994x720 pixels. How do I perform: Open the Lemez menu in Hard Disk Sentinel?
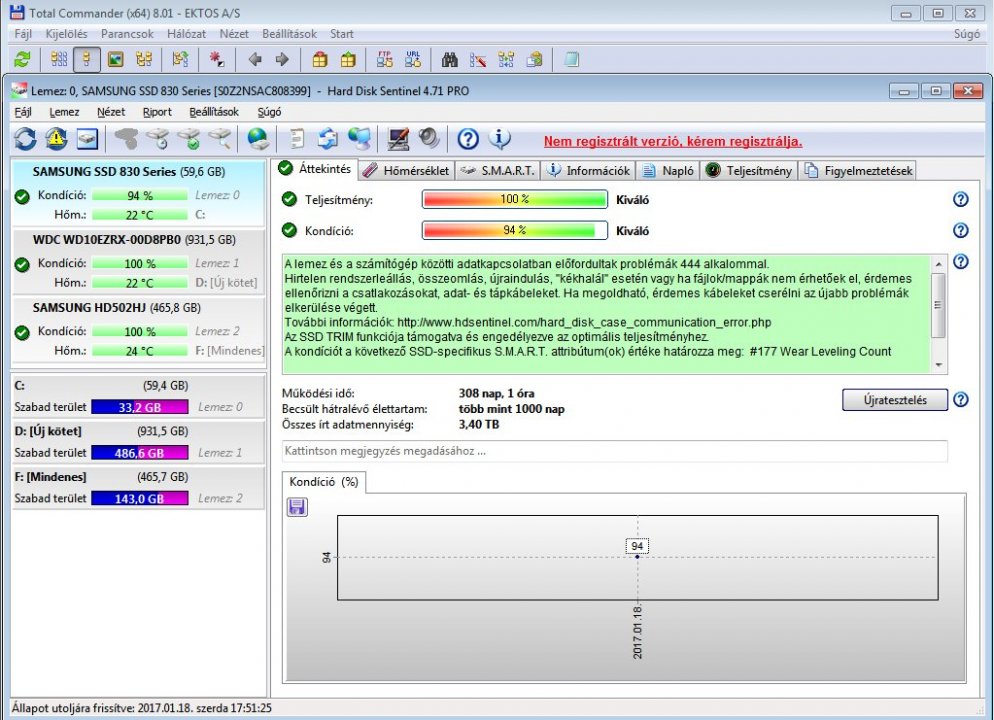tap(64, 112)
